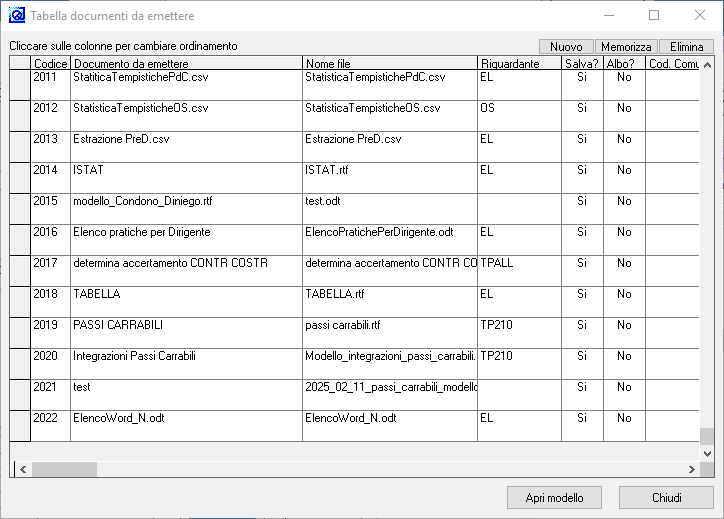Sort by Cod. Comu column header
The width and height of the screenshot is (724, 519).
(x=673, y=63)
